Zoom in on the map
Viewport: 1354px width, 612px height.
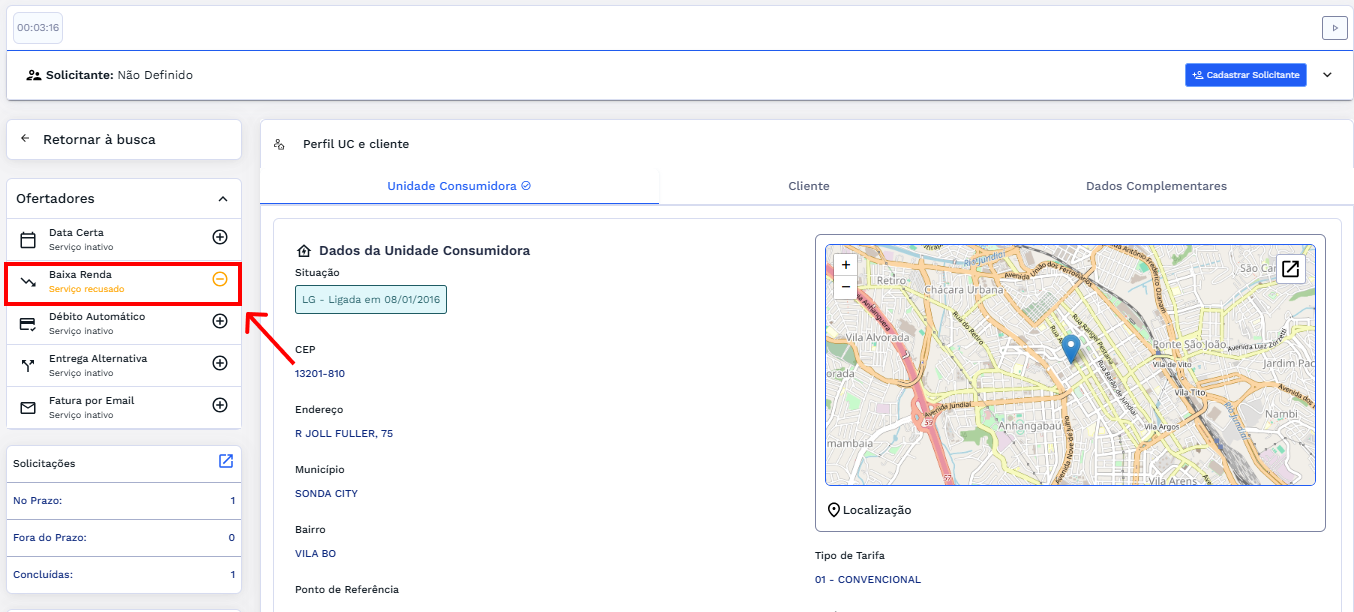846,265
